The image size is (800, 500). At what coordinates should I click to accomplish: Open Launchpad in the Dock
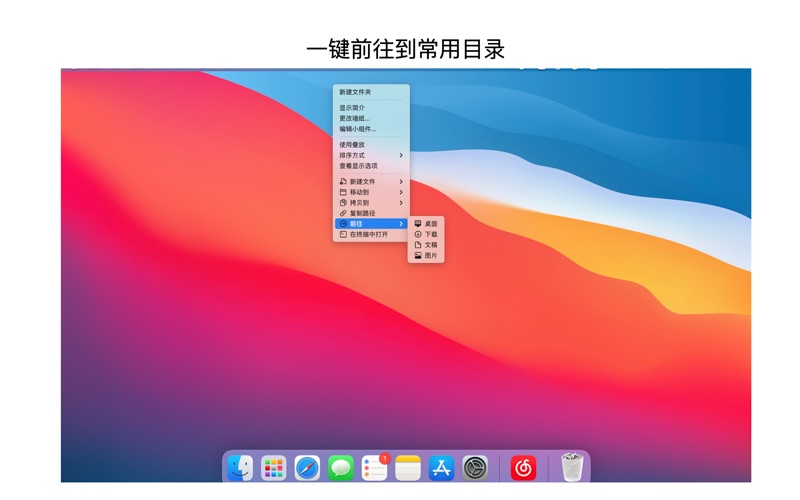[274, 467]
